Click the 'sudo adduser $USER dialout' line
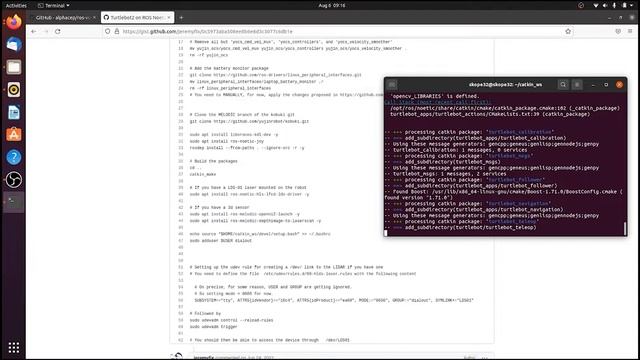The image size is (640, 360). pos(220,241)
